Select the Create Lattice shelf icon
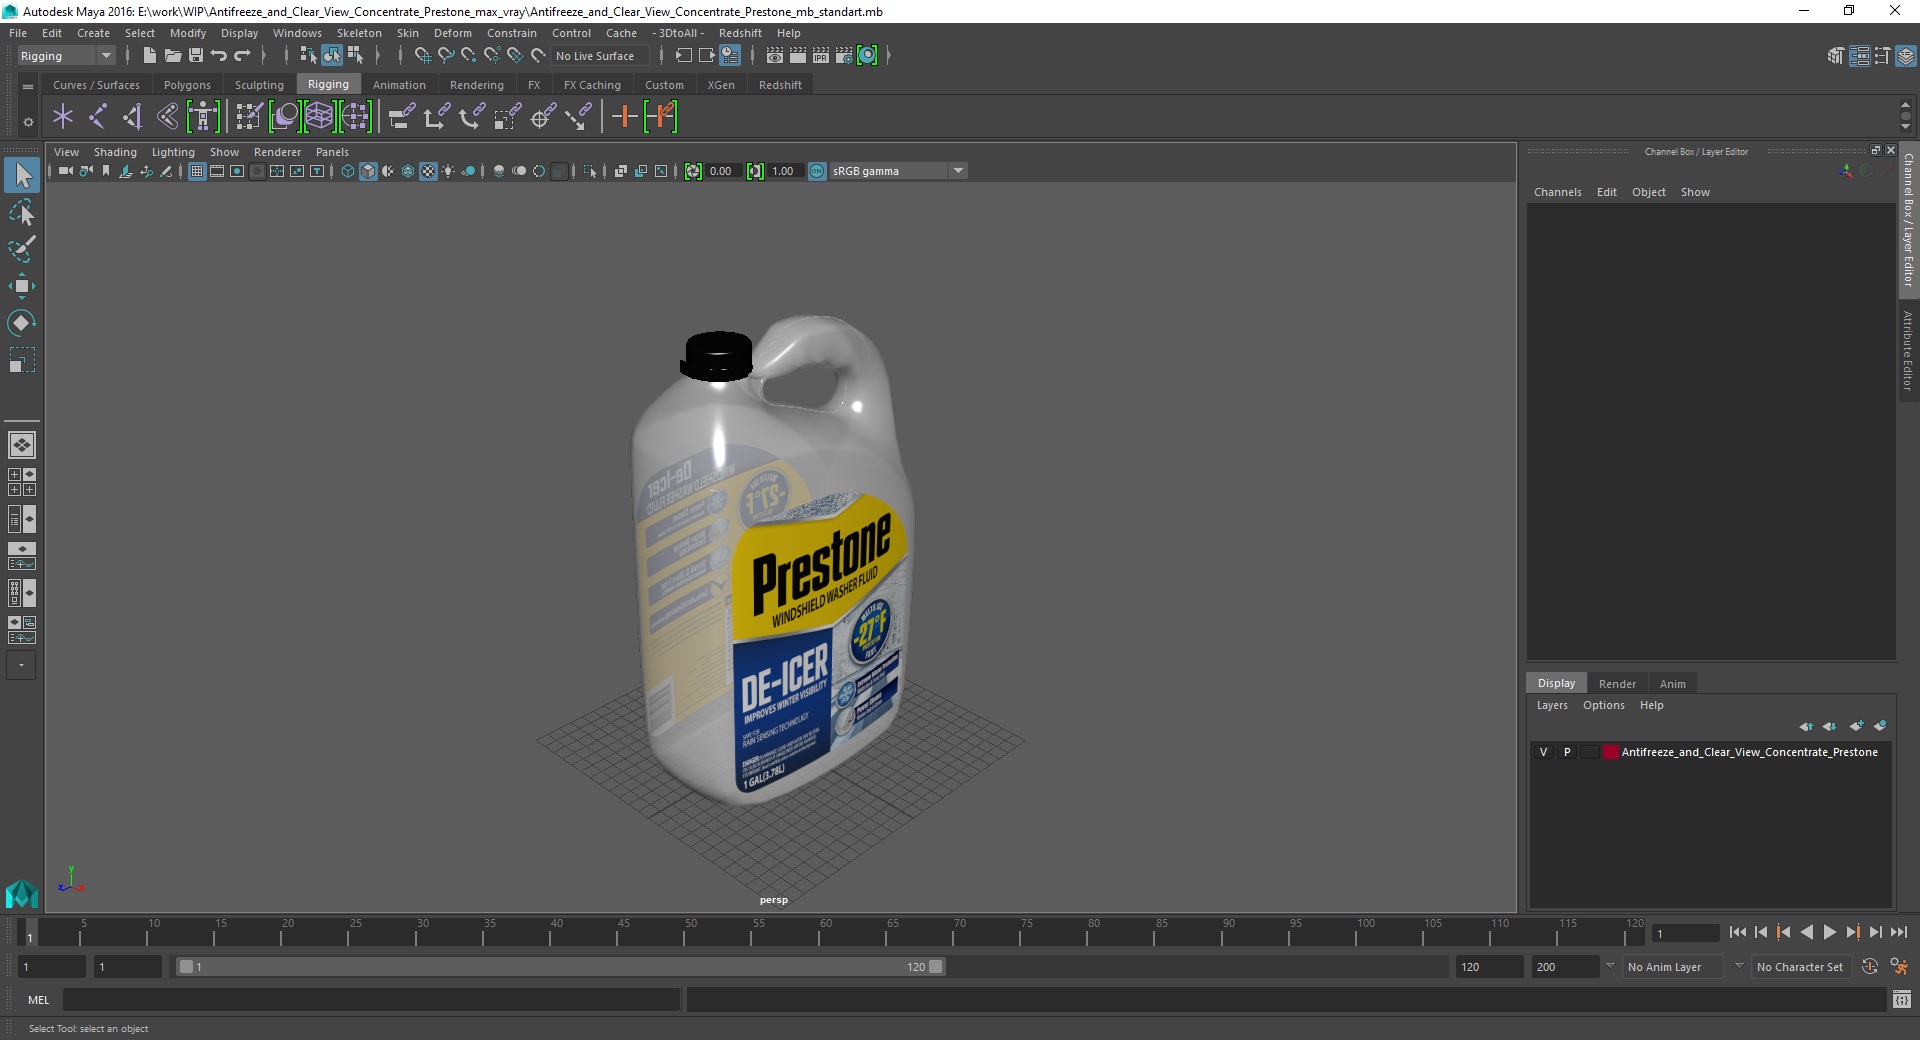The width and height of the screenshot is (1920, 1040). click(x=319, y=117)
